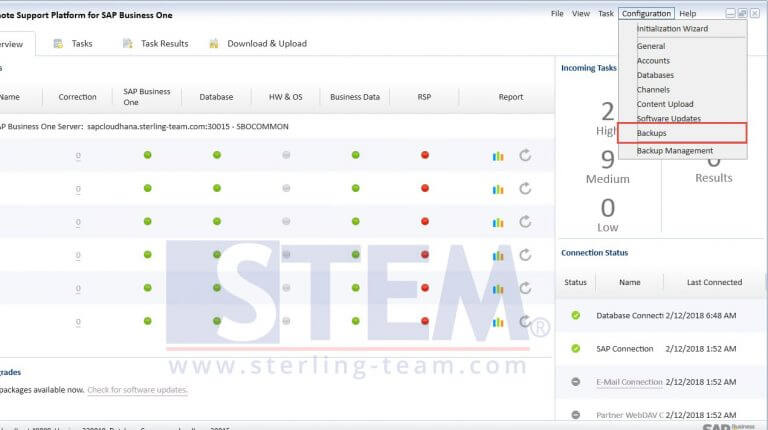Image resolution: width=768 pixels, height=430 pixels.
Task: Click the Help menu
Action: click(x=688, y=14)
